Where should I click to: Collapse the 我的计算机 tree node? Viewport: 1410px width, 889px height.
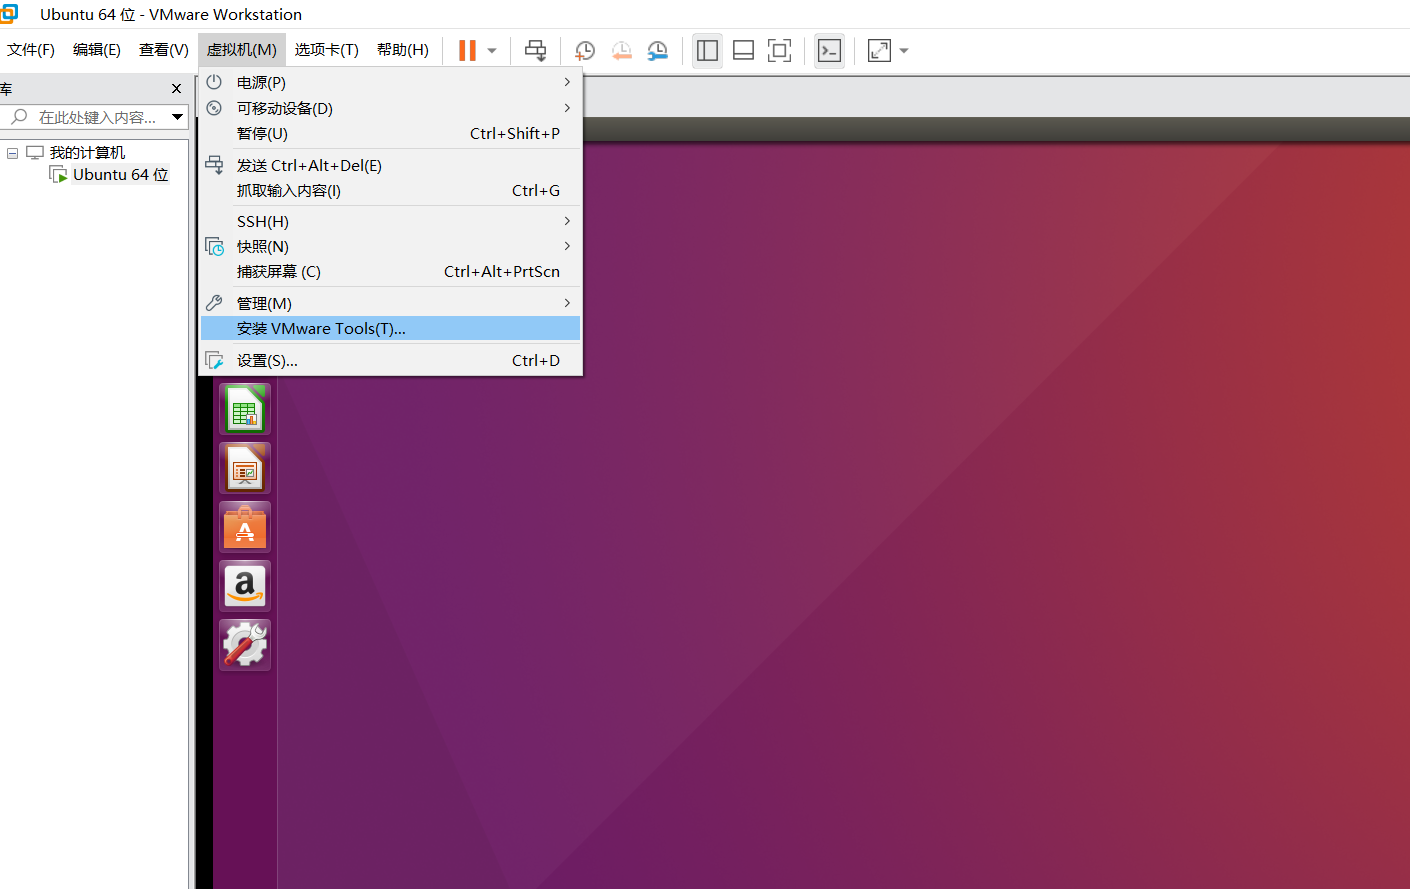pos(13,152)
